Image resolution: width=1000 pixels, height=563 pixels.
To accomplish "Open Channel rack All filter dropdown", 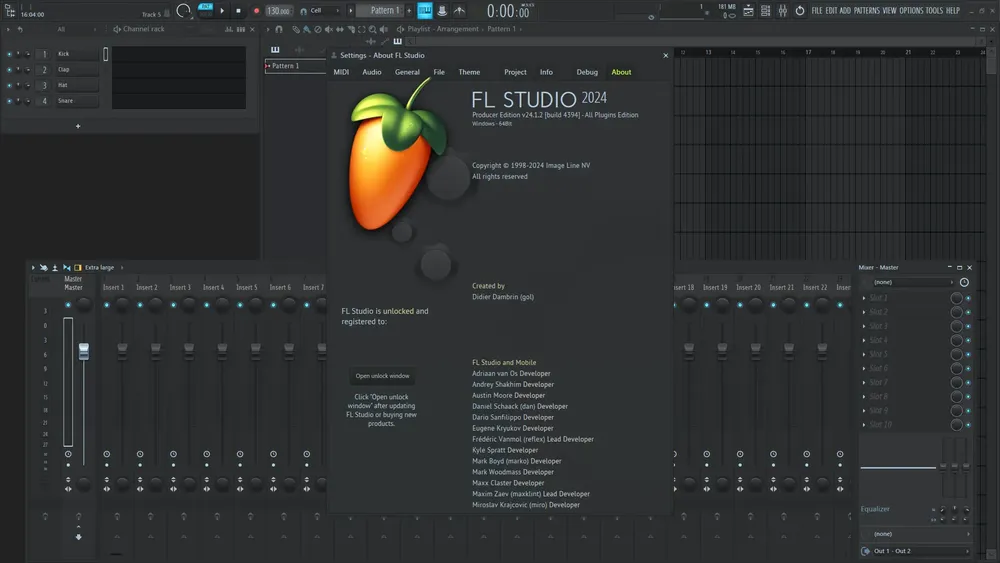I will coord(77,29).
